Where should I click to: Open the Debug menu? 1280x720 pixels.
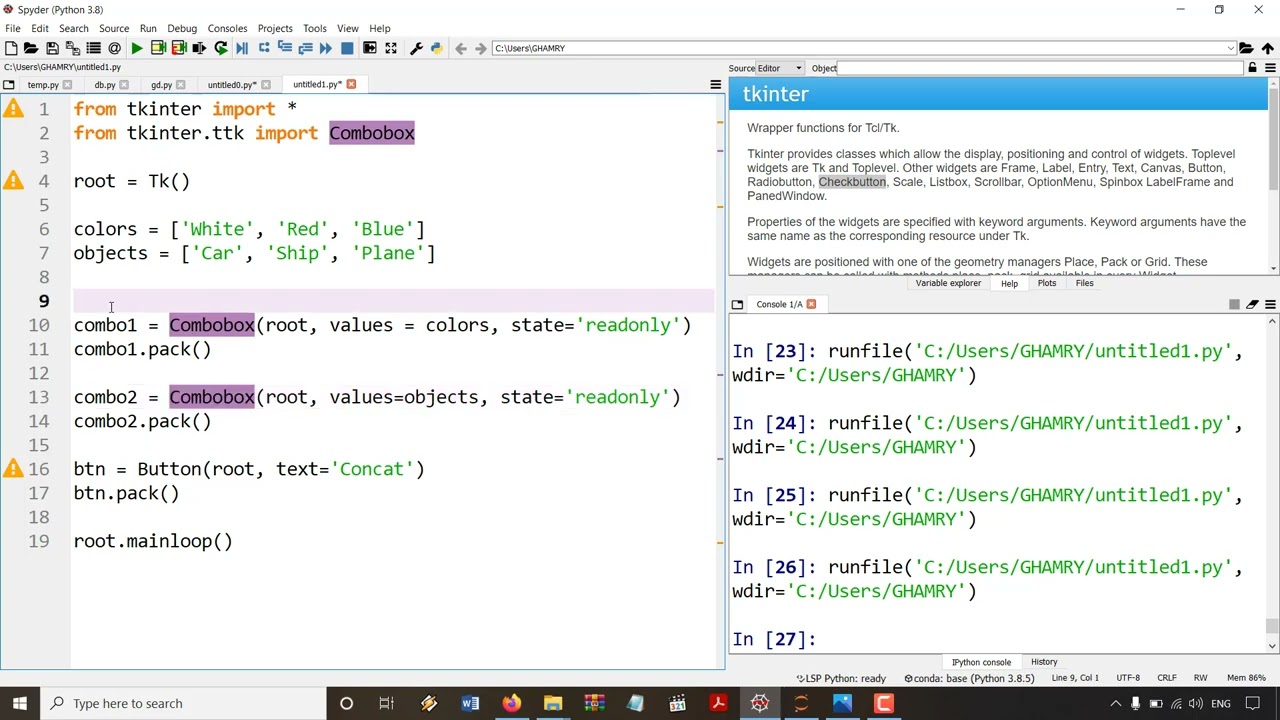[182, 28]
